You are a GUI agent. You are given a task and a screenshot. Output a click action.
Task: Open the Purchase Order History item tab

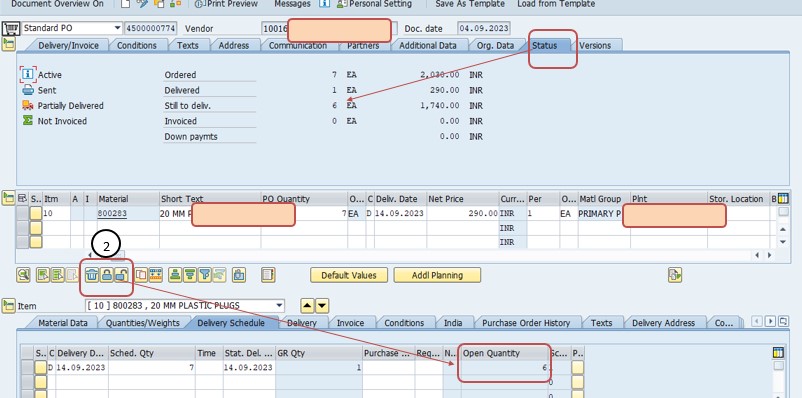pos(526,323)
